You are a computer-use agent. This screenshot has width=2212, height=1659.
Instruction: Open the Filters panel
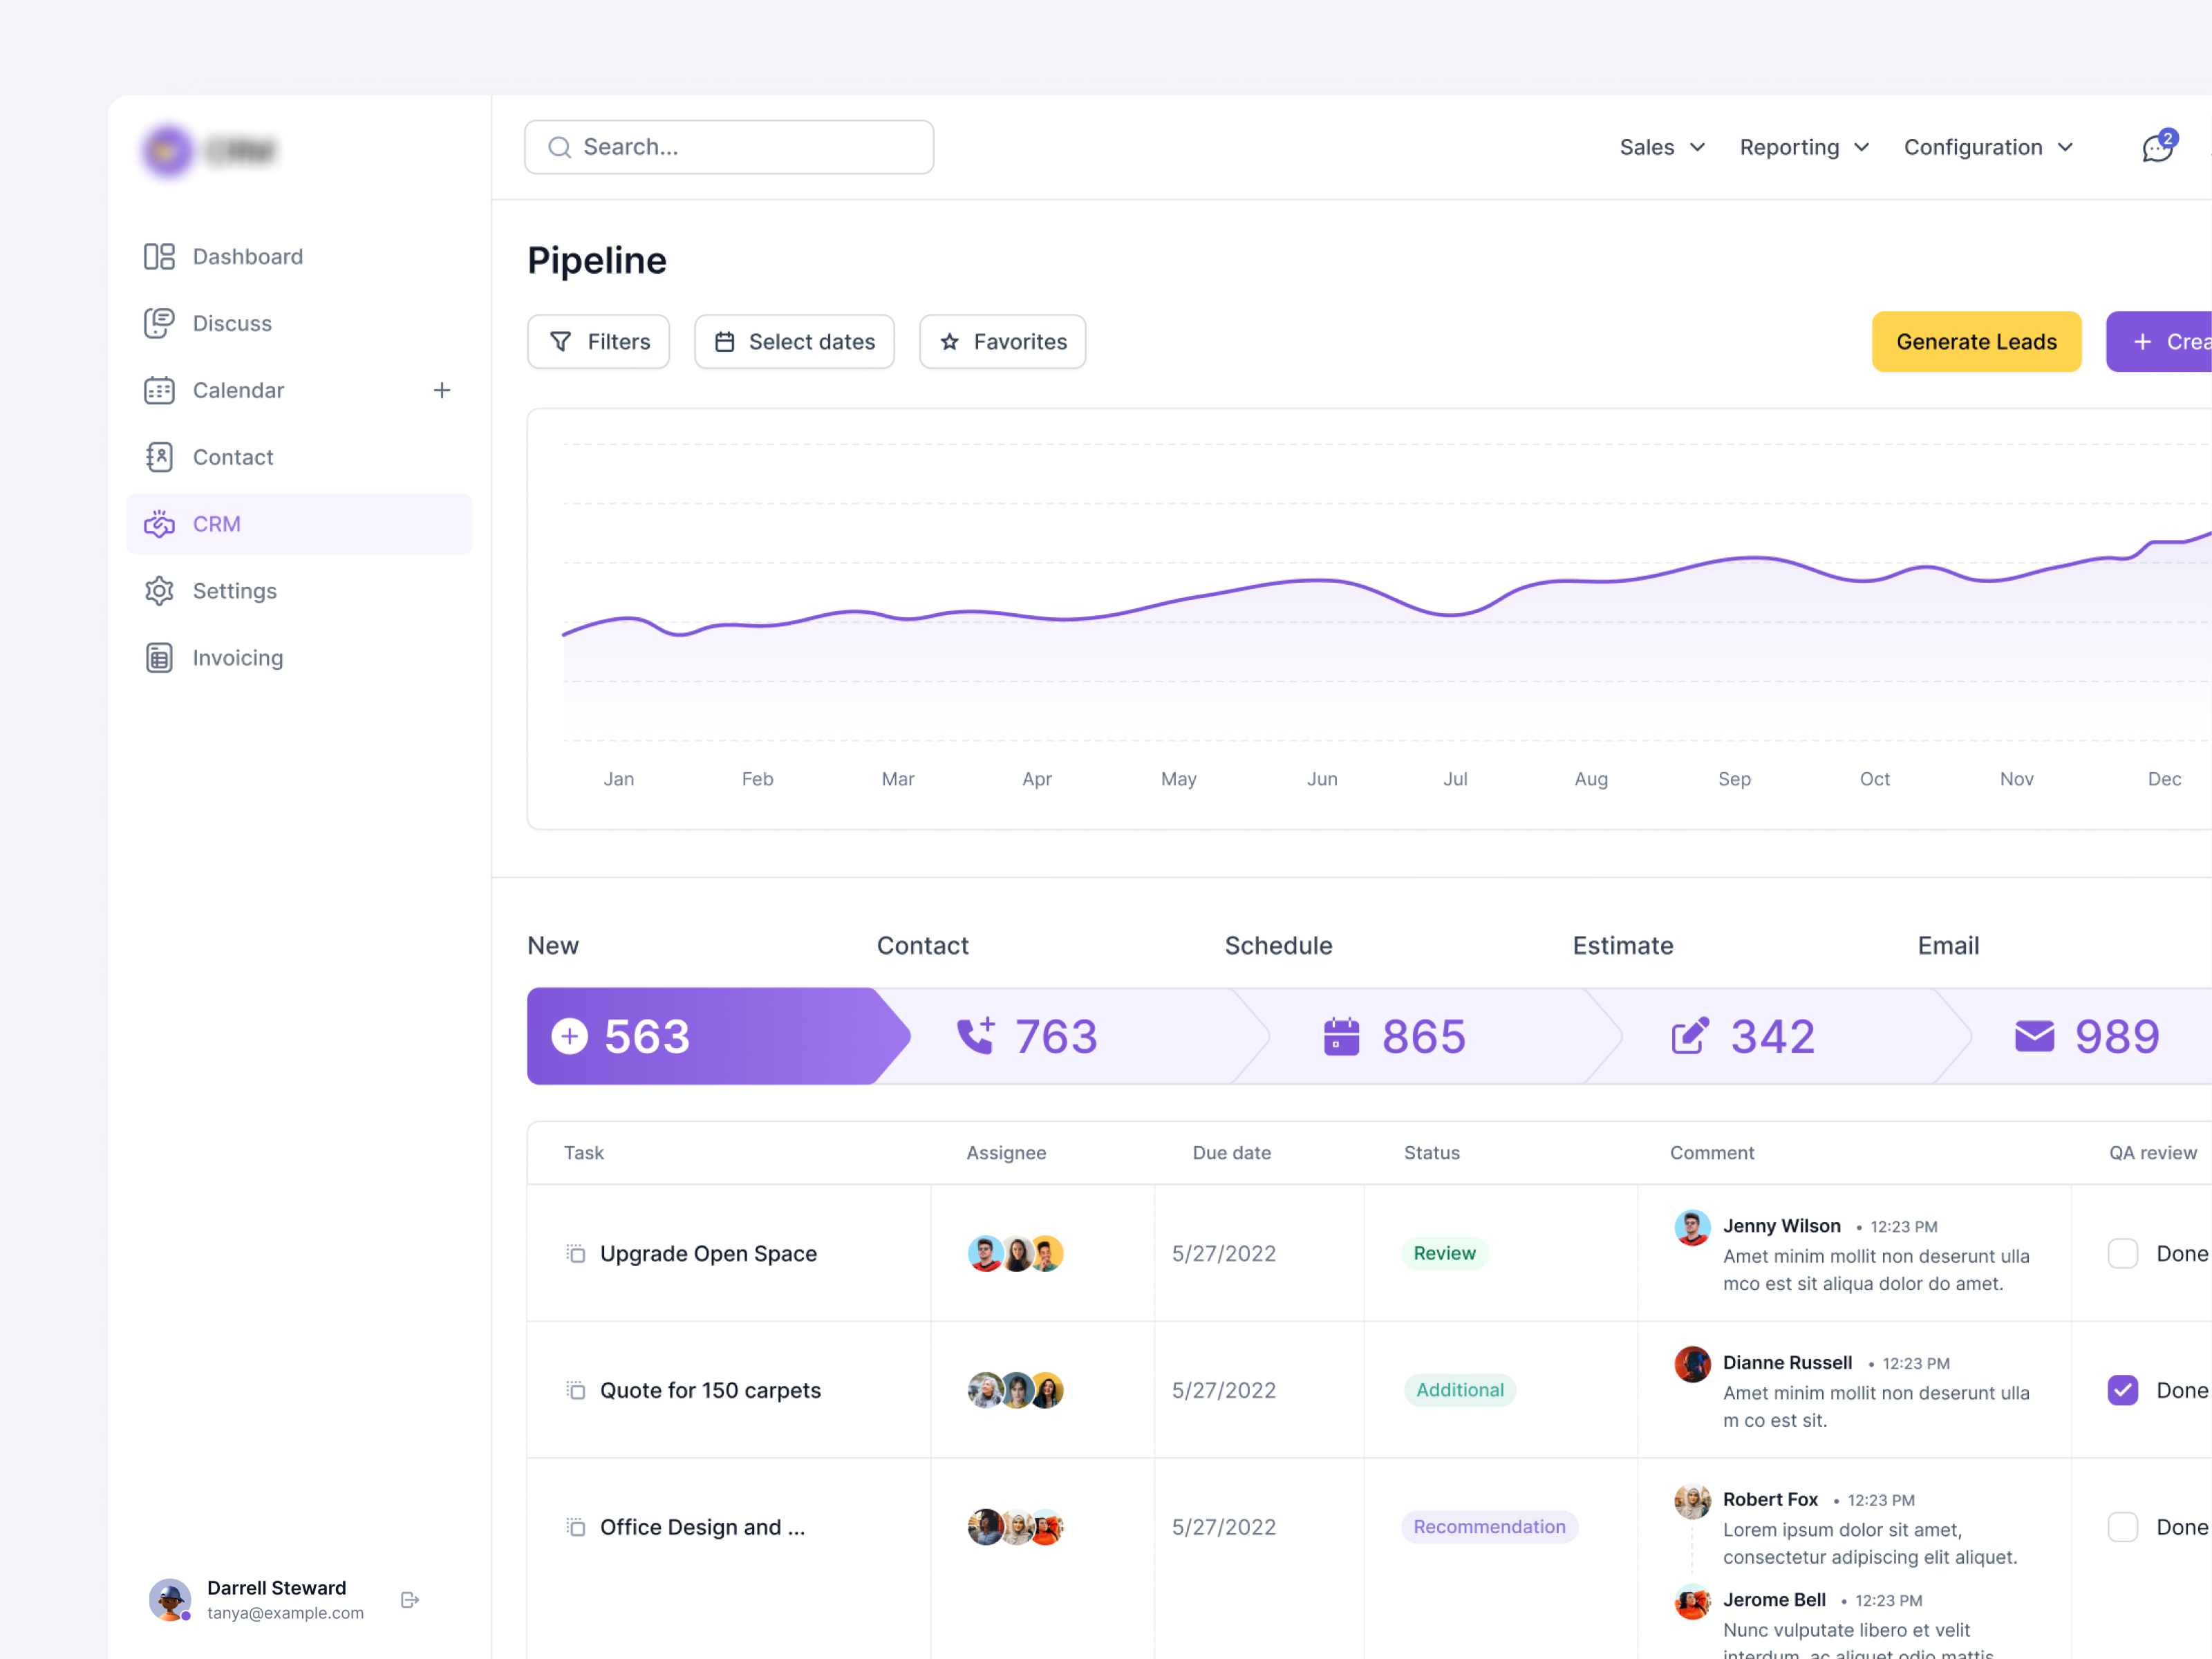pyautogui.click(x=598, y=341)
